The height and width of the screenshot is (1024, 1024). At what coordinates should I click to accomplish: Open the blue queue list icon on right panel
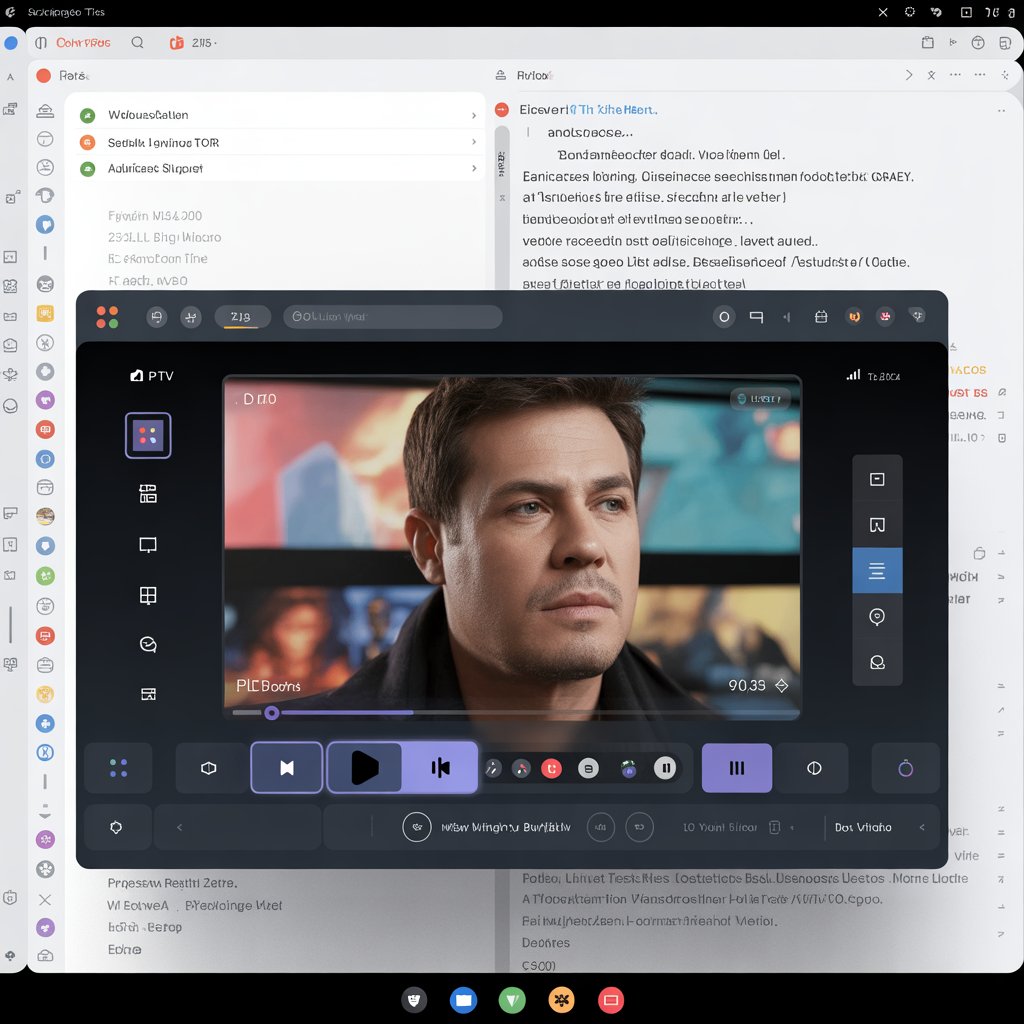click(x=877, y=570)
